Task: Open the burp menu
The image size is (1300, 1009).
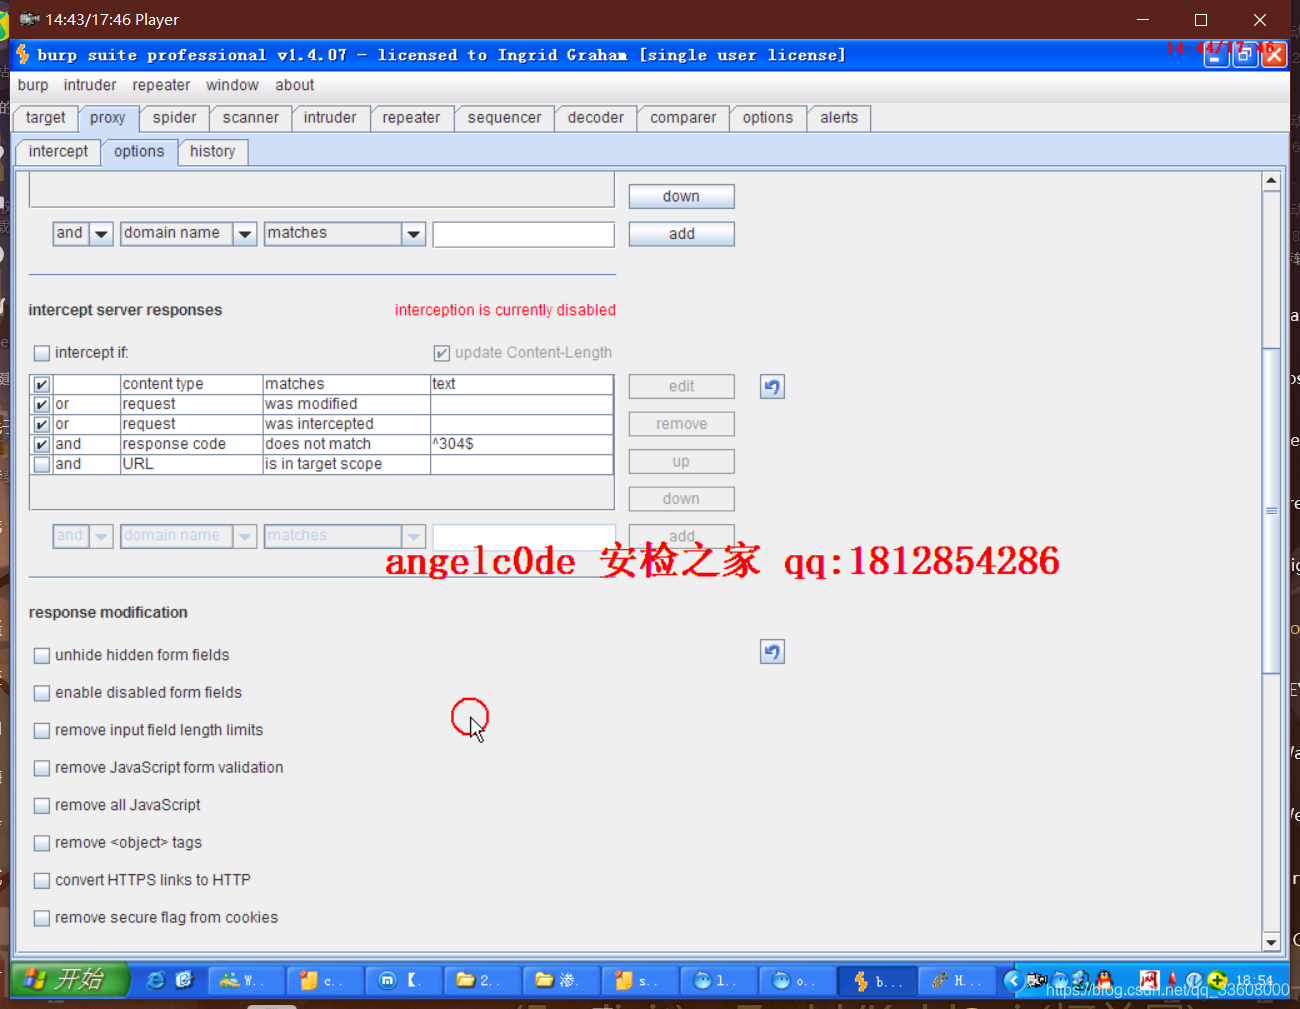Action: click(x=33, y=85)
